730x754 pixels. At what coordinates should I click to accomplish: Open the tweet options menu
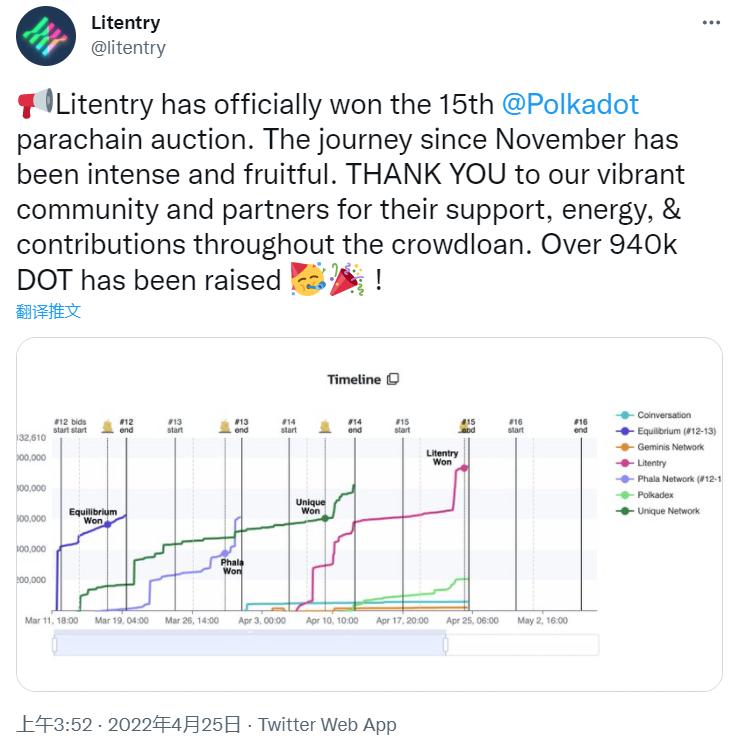point(707,22)
